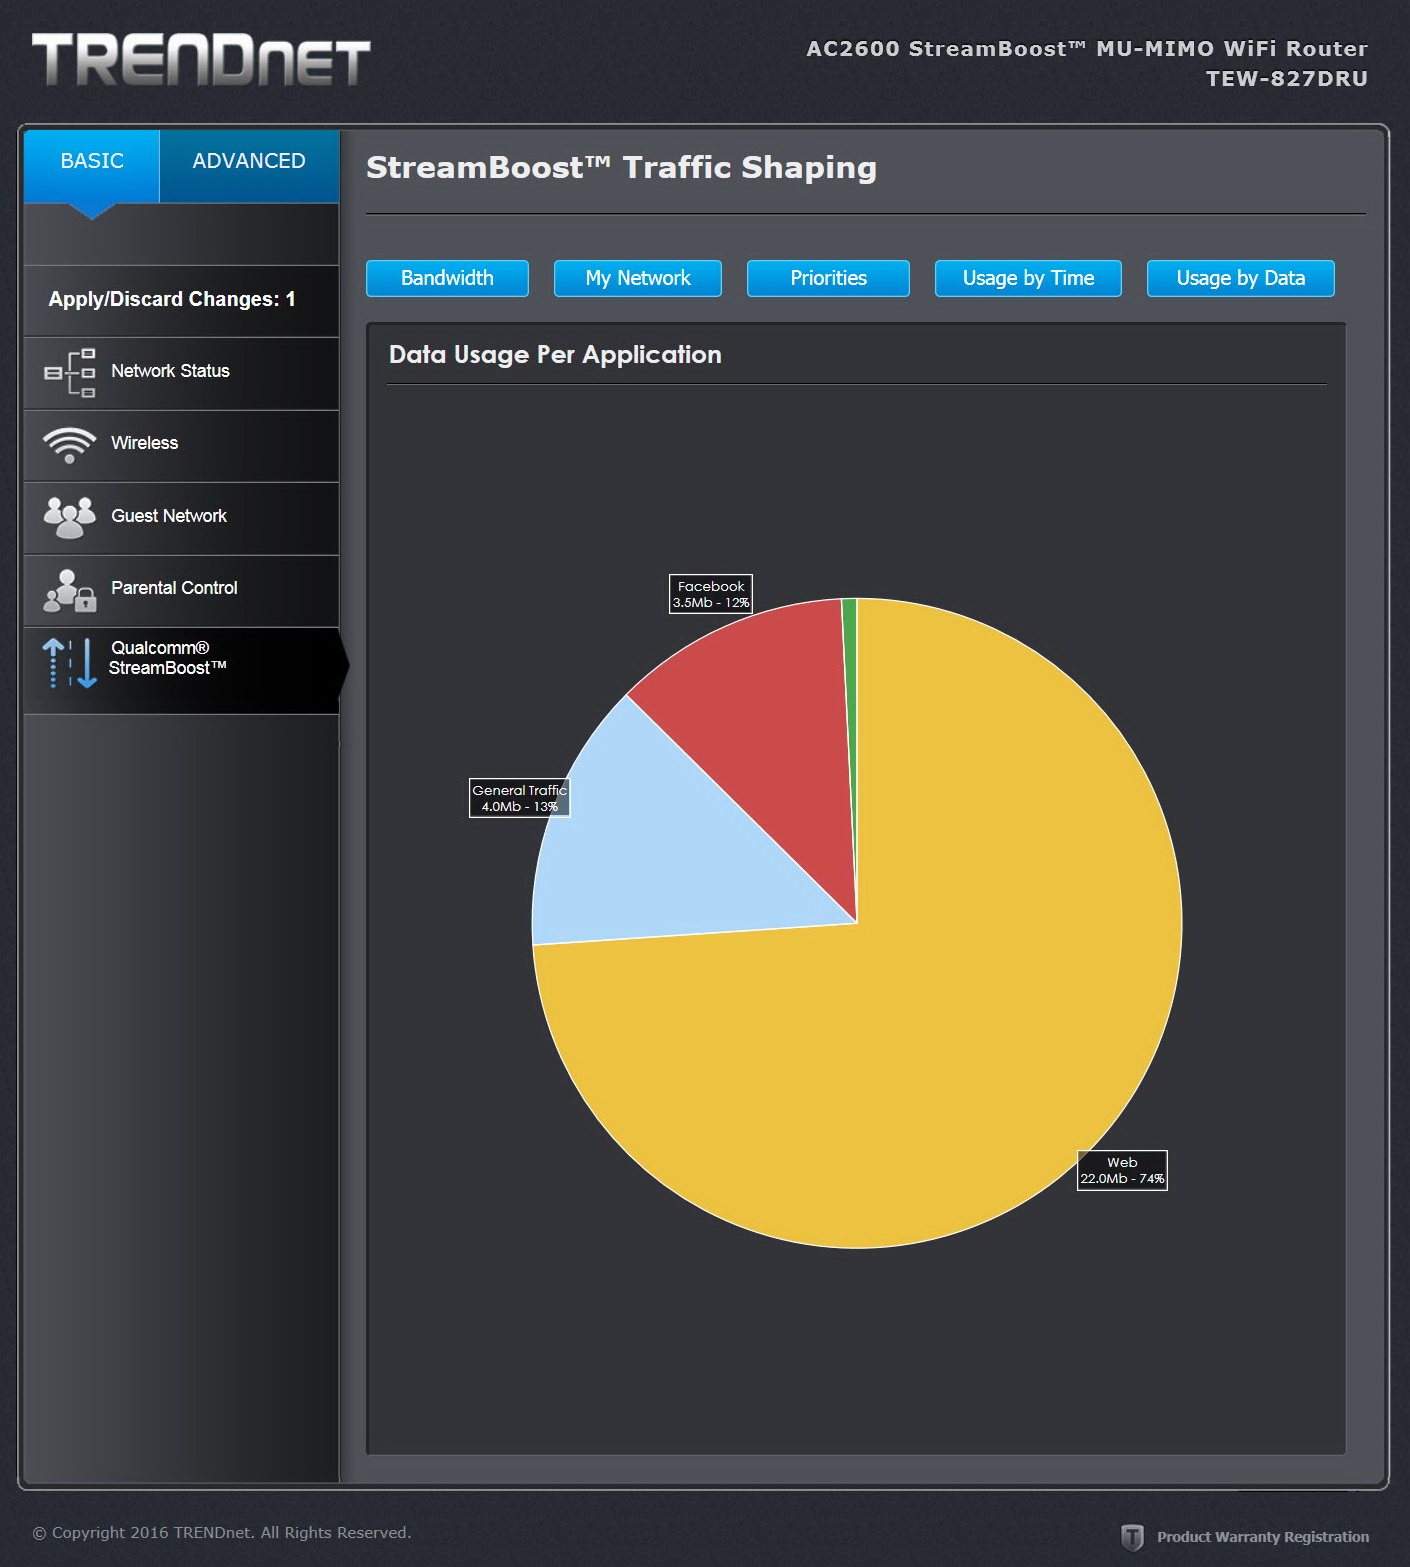Click the Wireless signal icon

[69, 445]
